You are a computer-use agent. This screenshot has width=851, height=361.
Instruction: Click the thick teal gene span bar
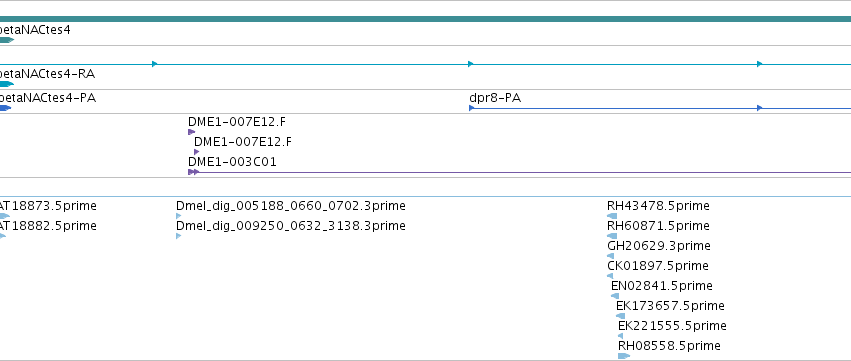(426, 19)
